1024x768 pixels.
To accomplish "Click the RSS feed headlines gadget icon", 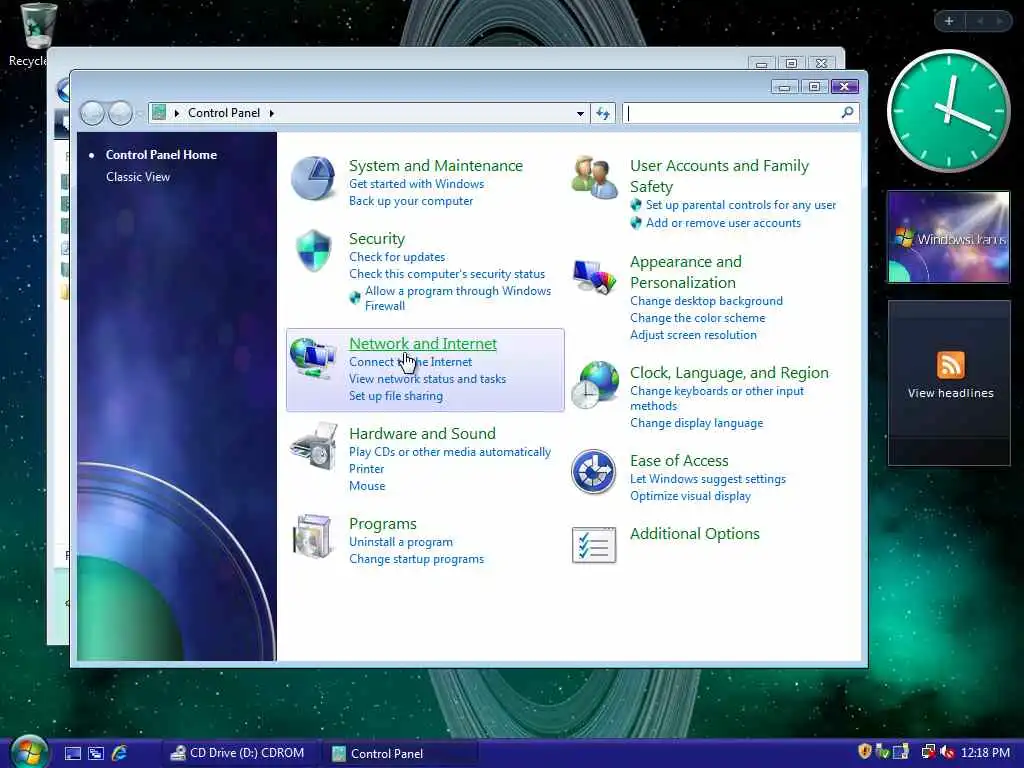I will click(x=950, y=364).
